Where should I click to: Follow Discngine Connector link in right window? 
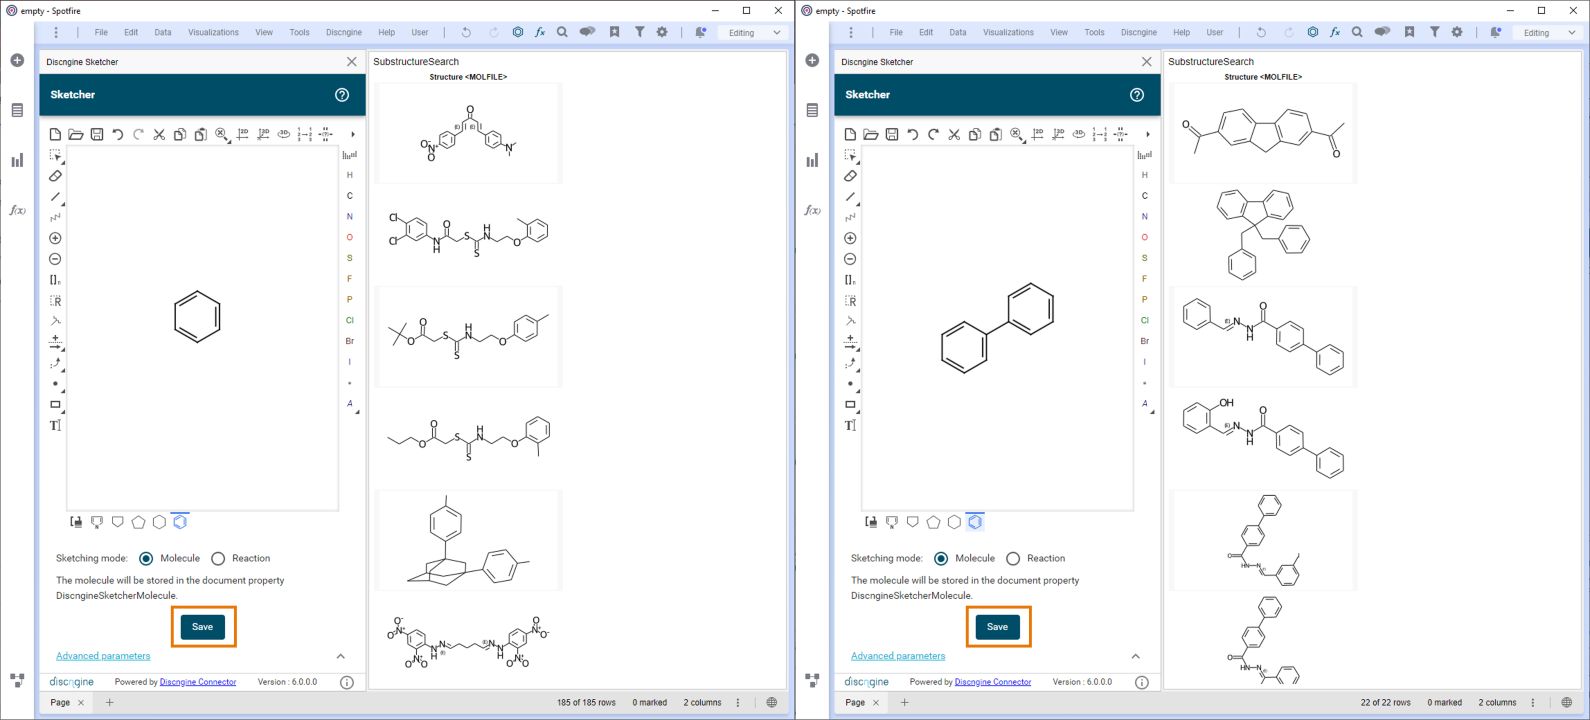pos(993,682)
